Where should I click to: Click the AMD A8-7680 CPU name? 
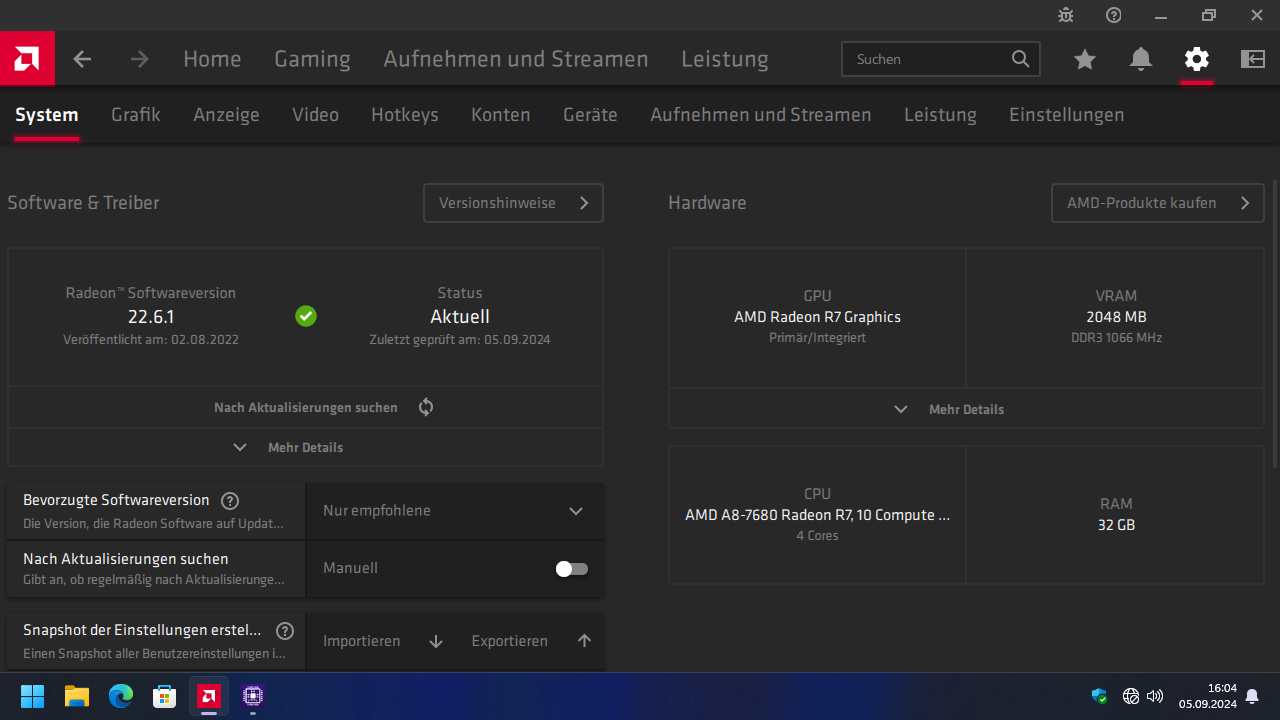817,515
